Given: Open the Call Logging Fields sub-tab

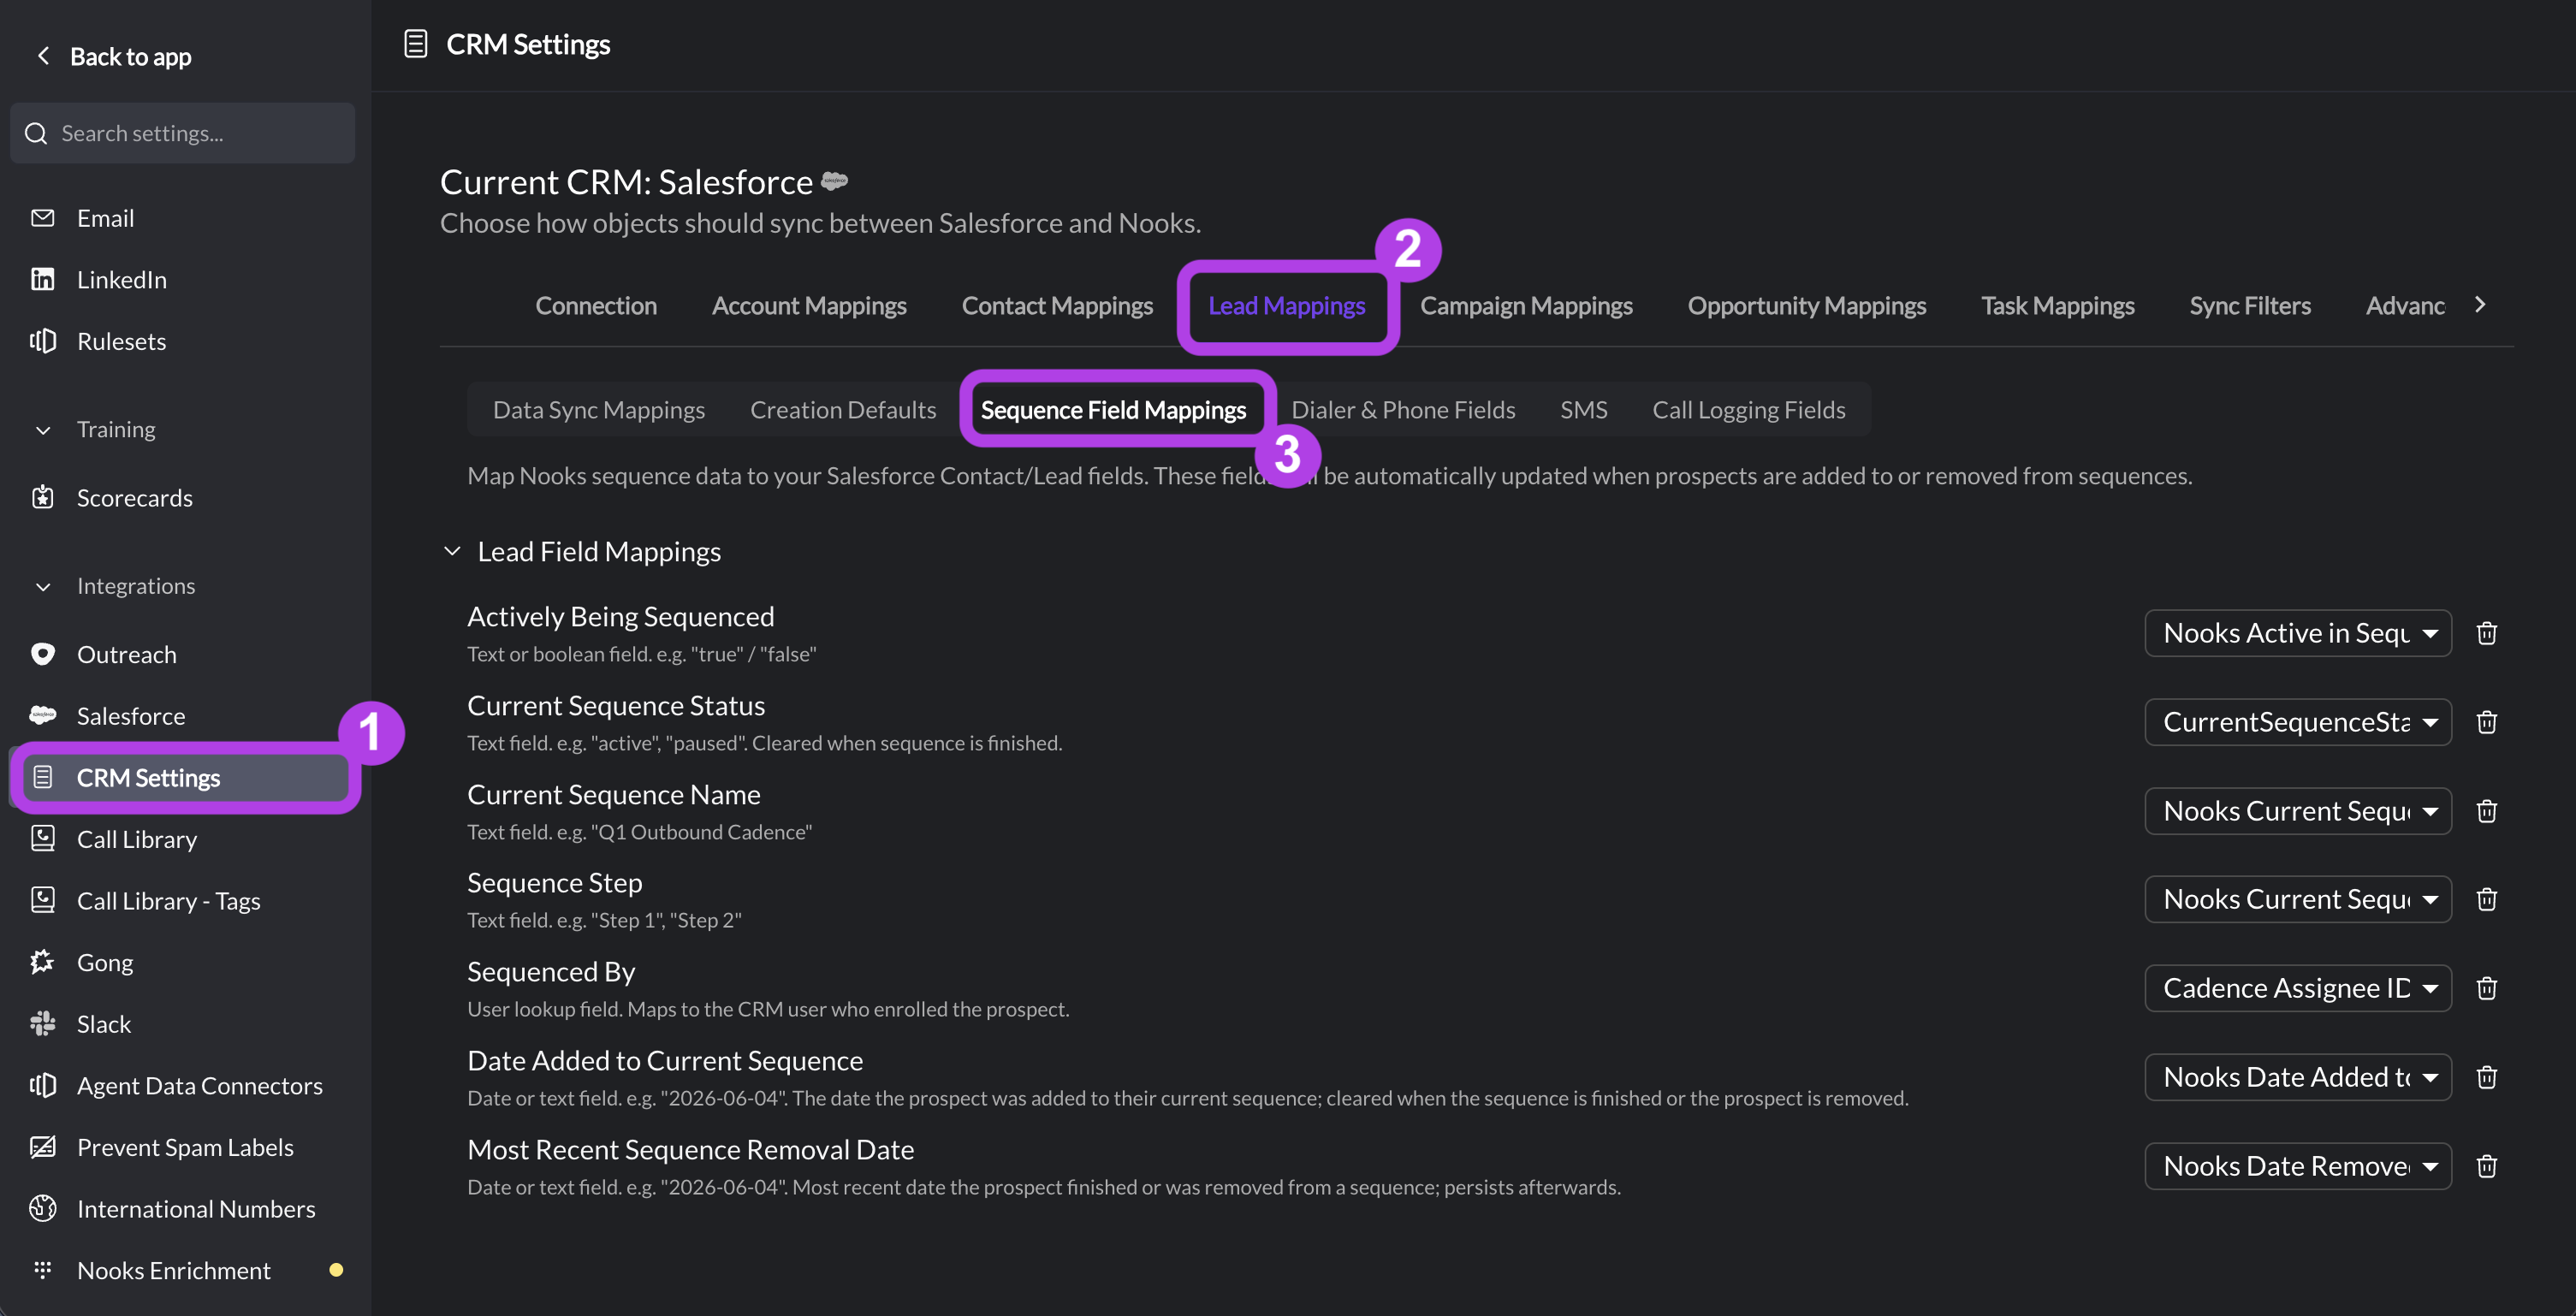Looking at the screenshot, I should 1749,409.
